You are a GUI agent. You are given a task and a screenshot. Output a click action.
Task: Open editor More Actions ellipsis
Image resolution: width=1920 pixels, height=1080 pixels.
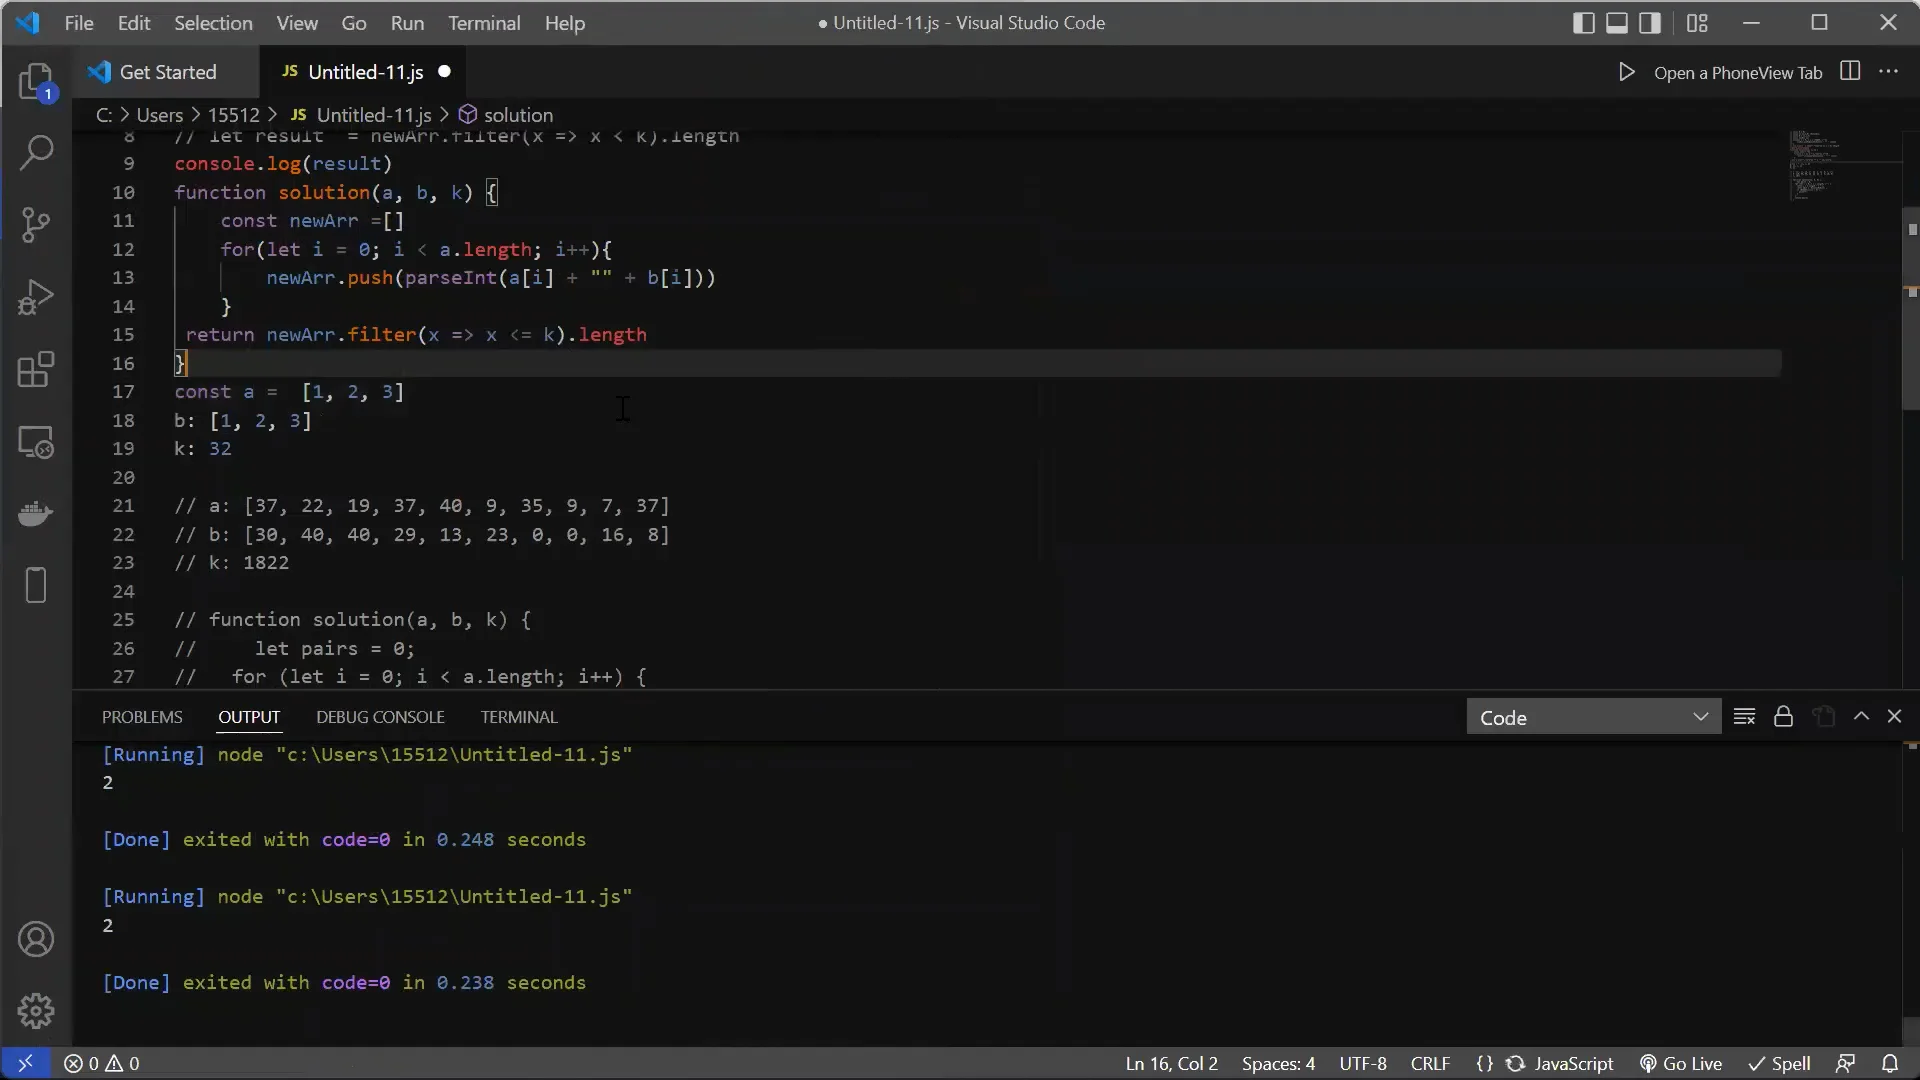click(1888, 71)
